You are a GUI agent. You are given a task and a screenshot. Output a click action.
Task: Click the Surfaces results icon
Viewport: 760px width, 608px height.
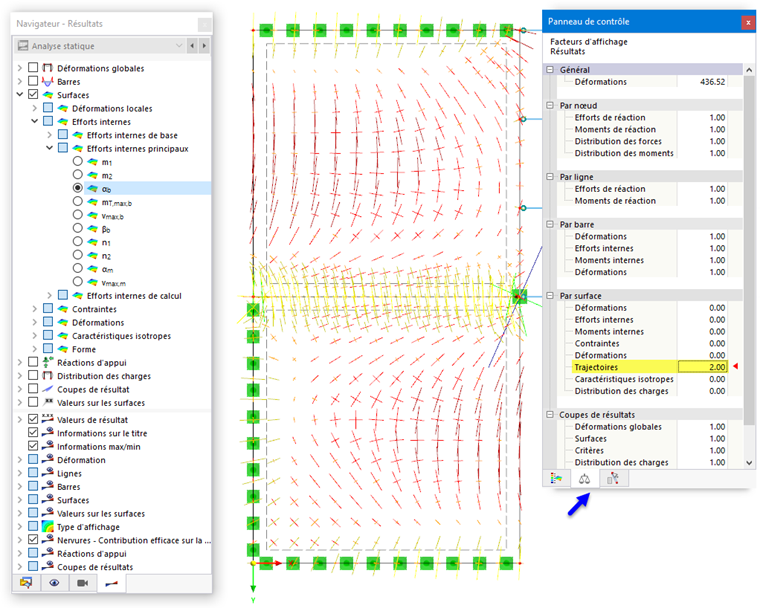click(x=48, y=95)
